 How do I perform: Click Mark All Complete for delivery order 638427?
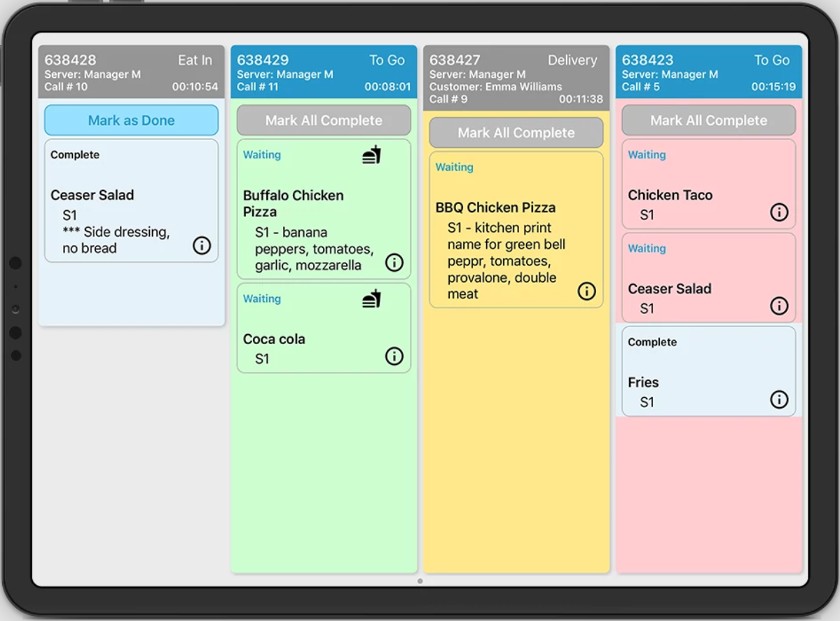[516, 132]
